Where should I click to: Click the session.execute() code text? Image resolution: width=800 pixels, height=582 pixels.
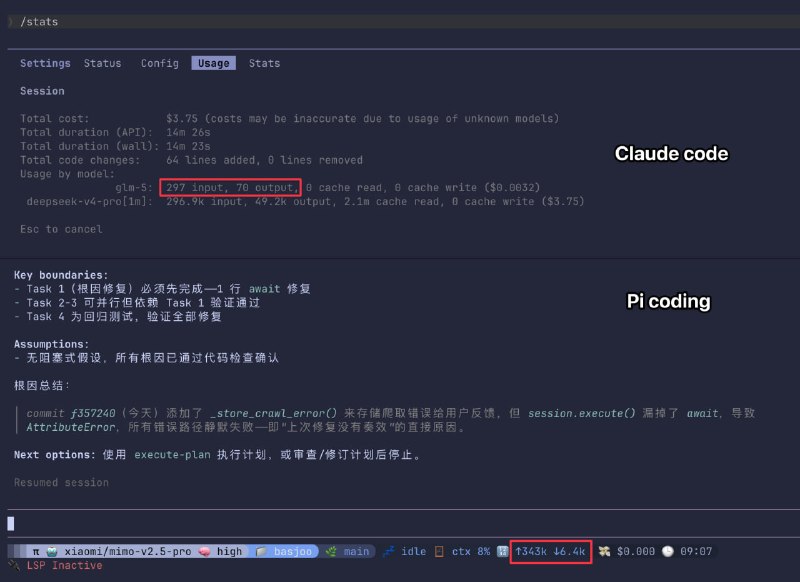pos(582,413)
